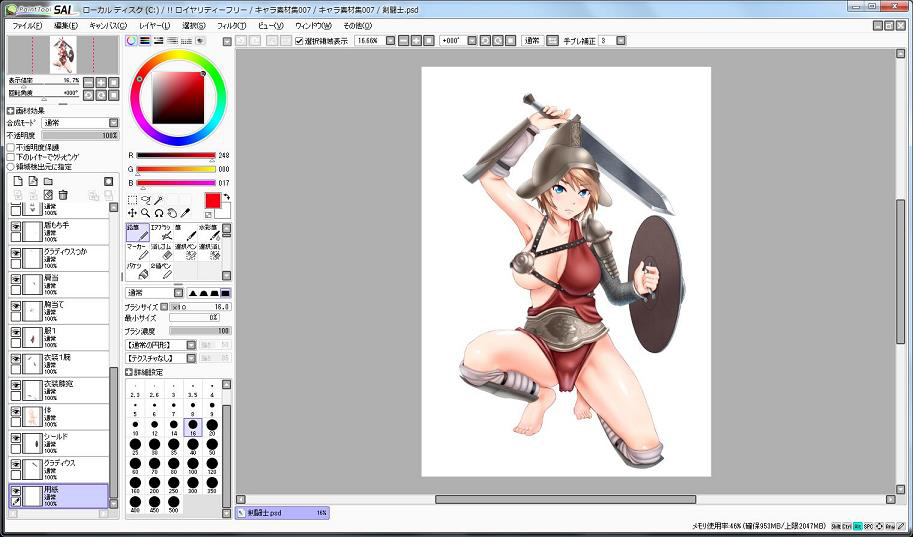Open the レイヤー menu

[154, 25]
